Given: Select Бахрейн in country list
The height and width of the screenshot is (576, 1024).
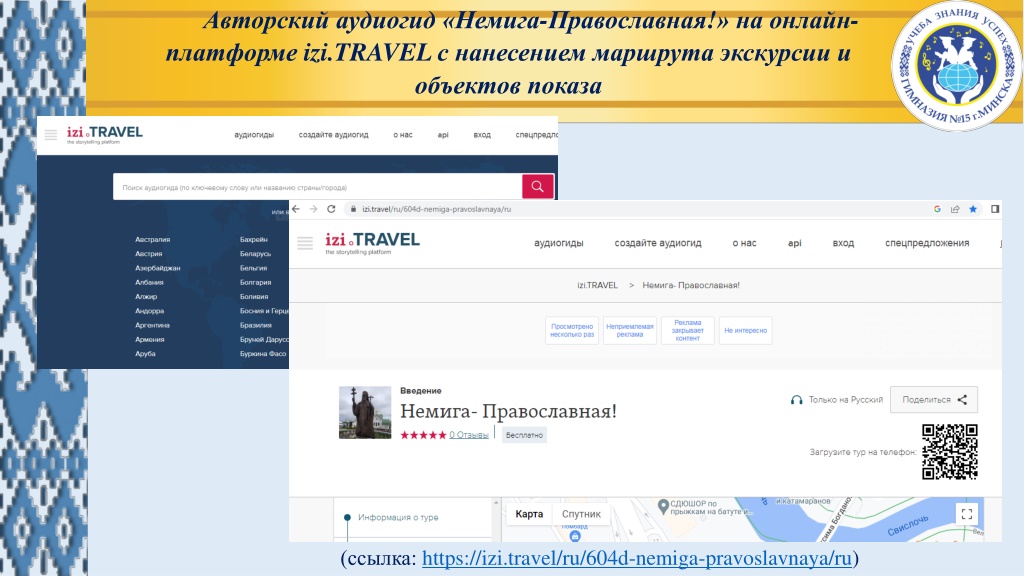Looking at the screenshot, I should point(253,240).
